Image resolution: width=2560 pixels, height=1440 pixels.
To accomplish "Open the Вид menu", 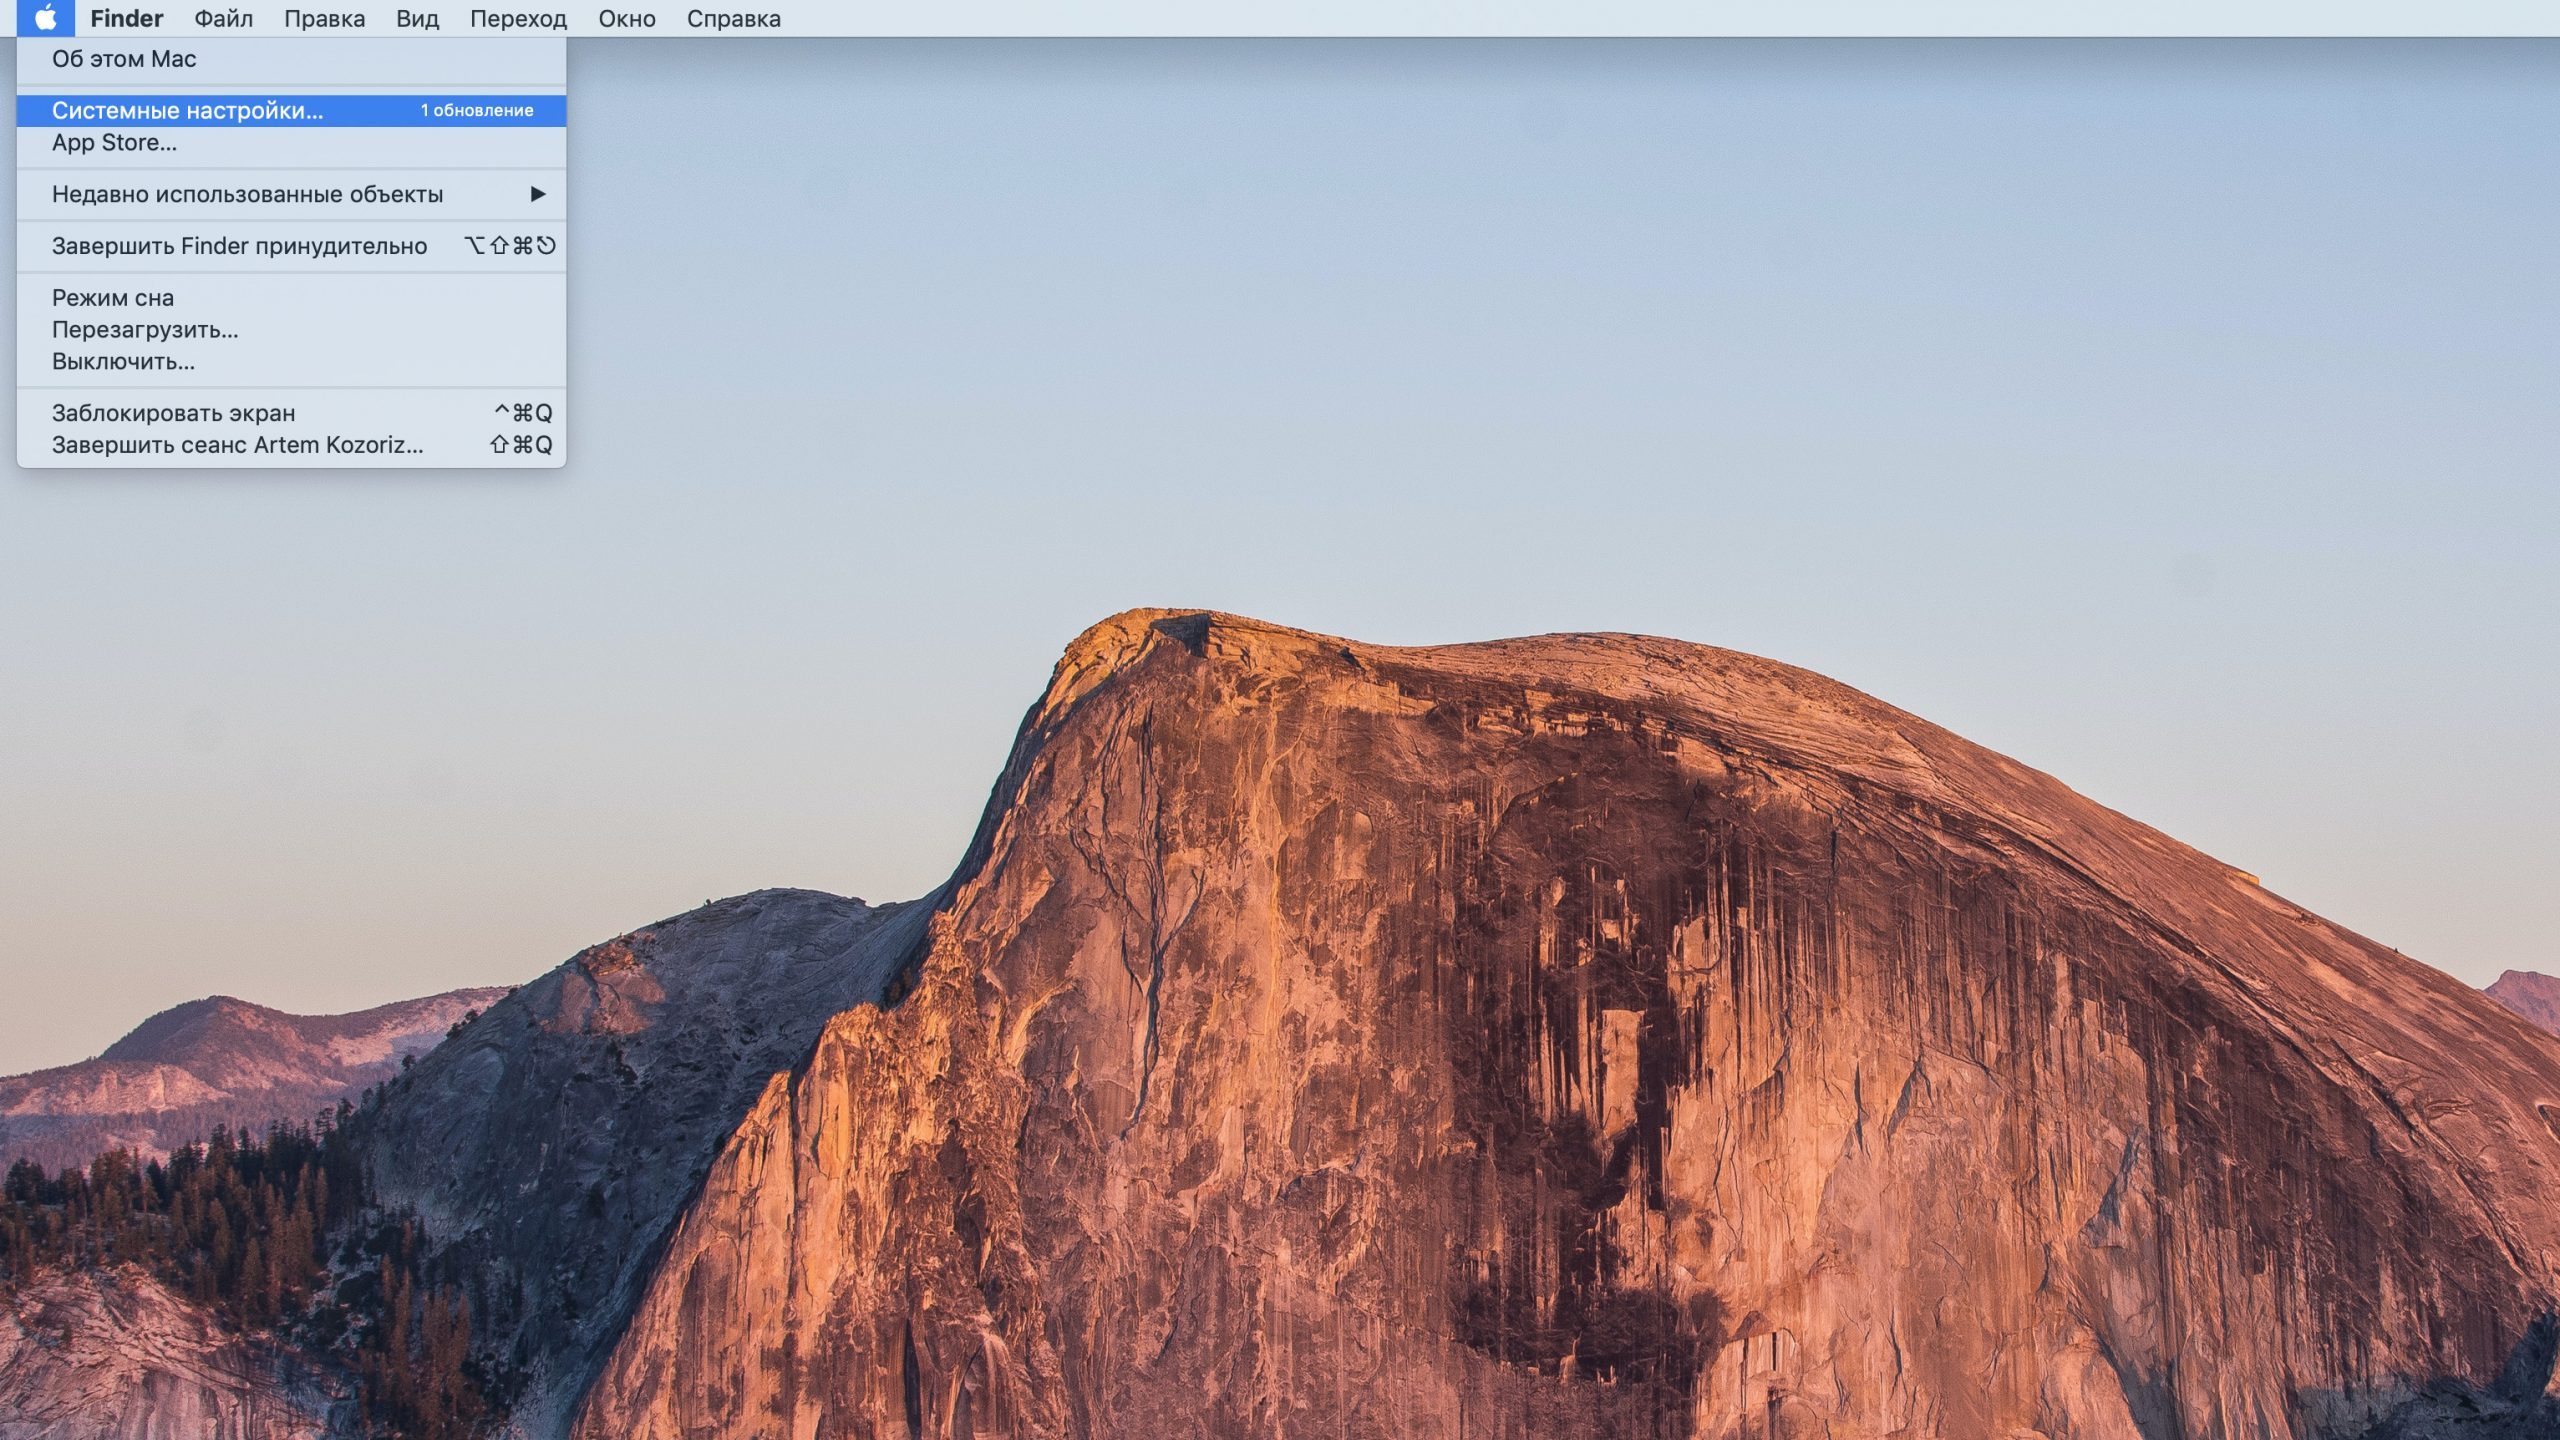I will click(417, 18).
